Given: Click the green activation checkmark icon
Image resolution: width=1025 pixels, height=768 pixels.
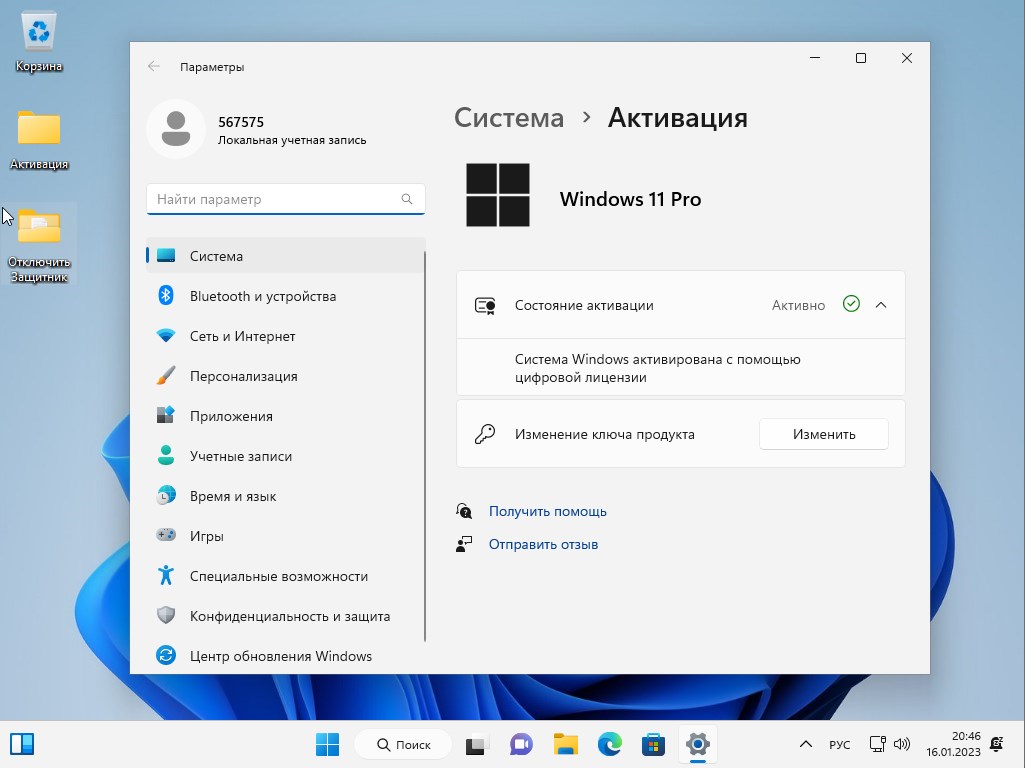Looking at the screenshot, I should (x=851, y=304).
